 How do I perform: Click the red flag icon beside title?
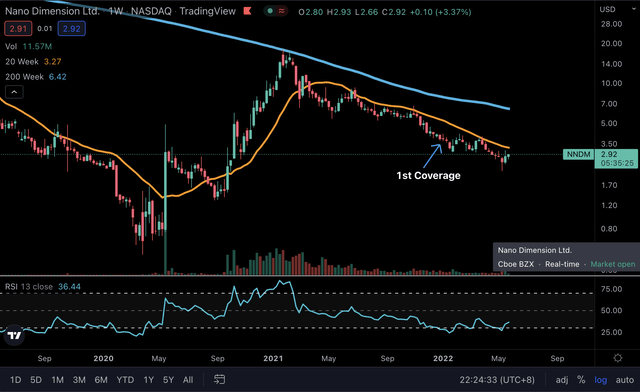(247, 11)
